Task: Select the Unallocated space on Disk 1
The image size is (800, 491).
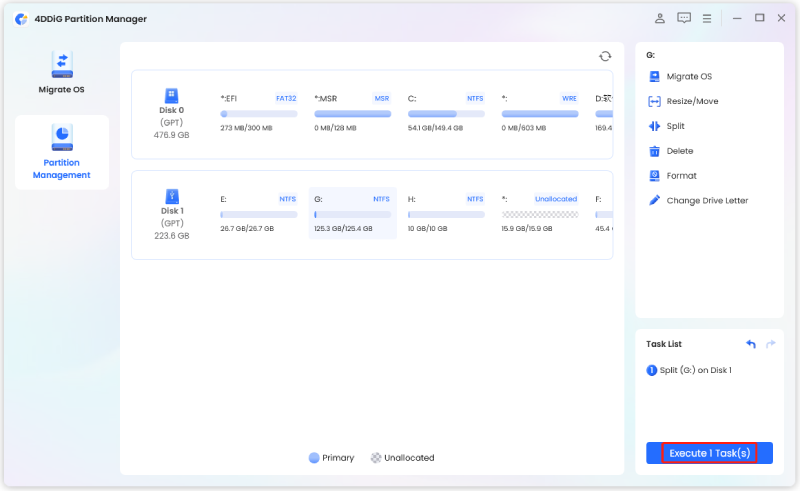Action: tap(540, 214)
